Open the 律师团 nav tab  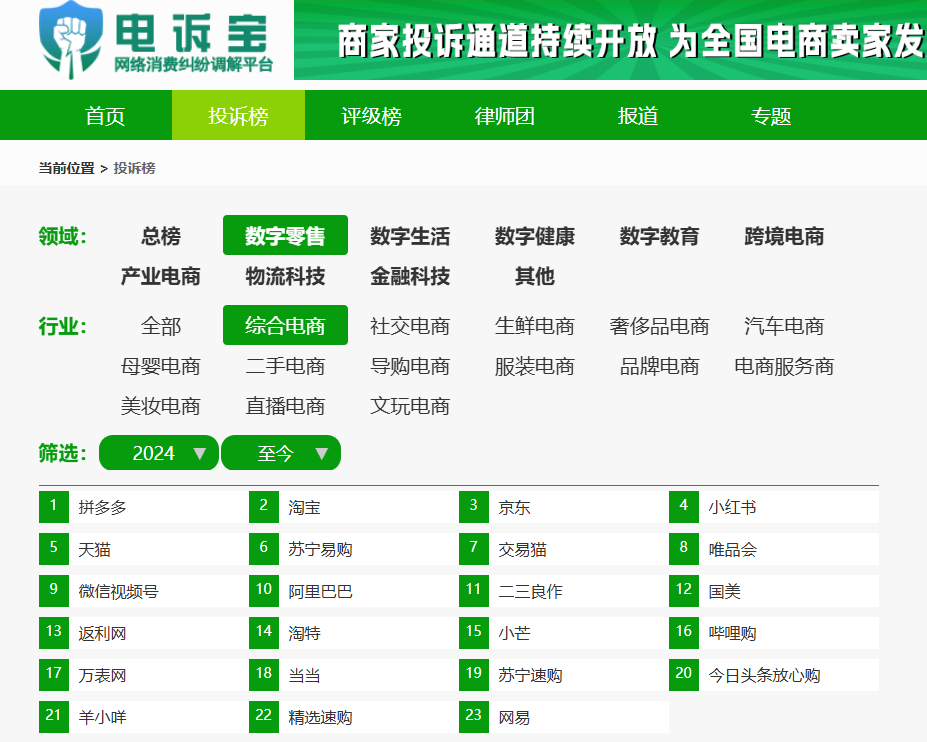pos(504,115)
